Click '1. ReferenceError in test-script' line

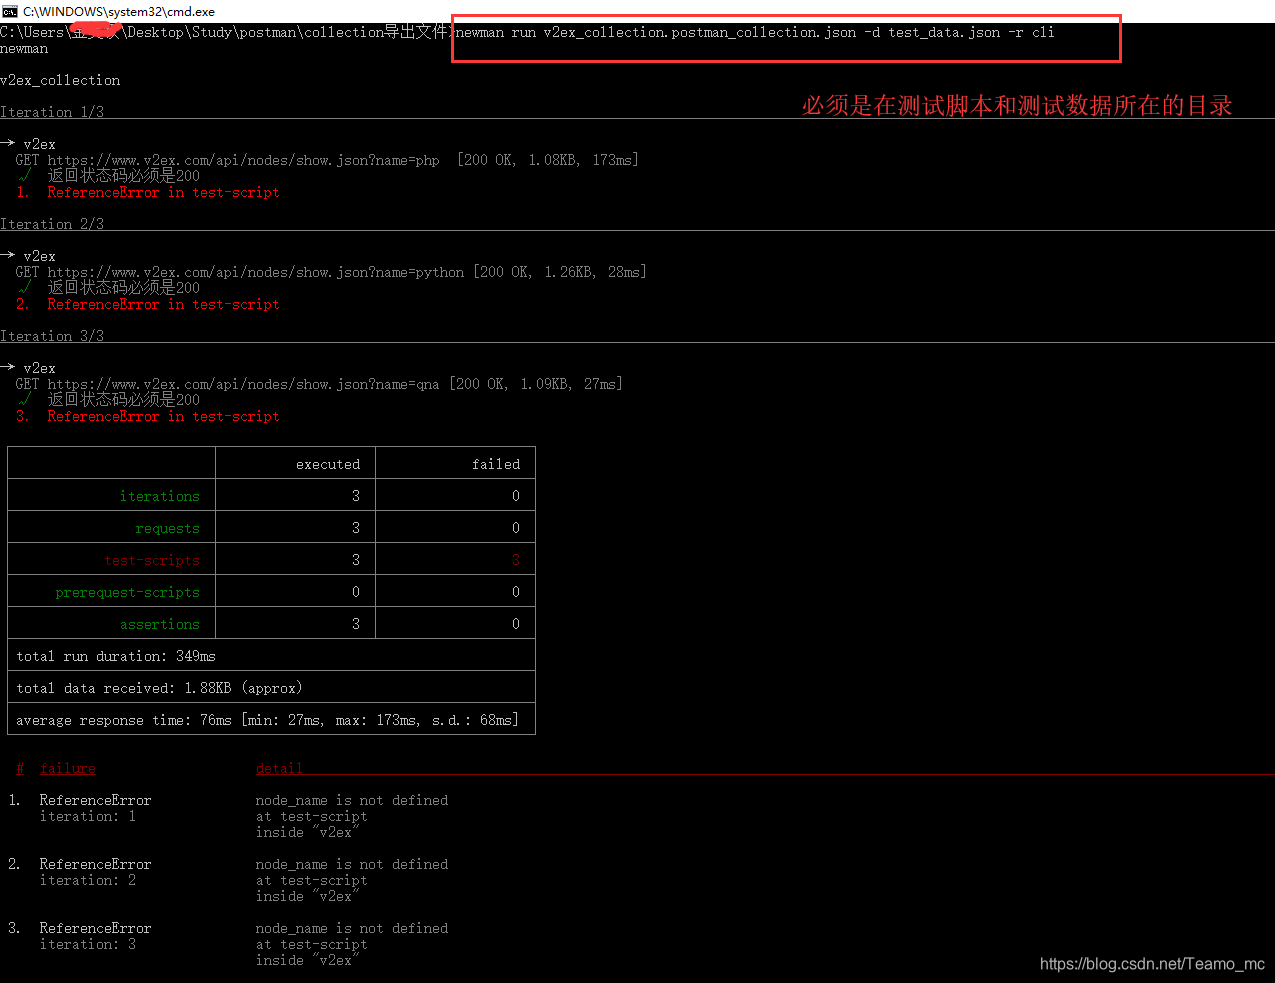point(148,192)
